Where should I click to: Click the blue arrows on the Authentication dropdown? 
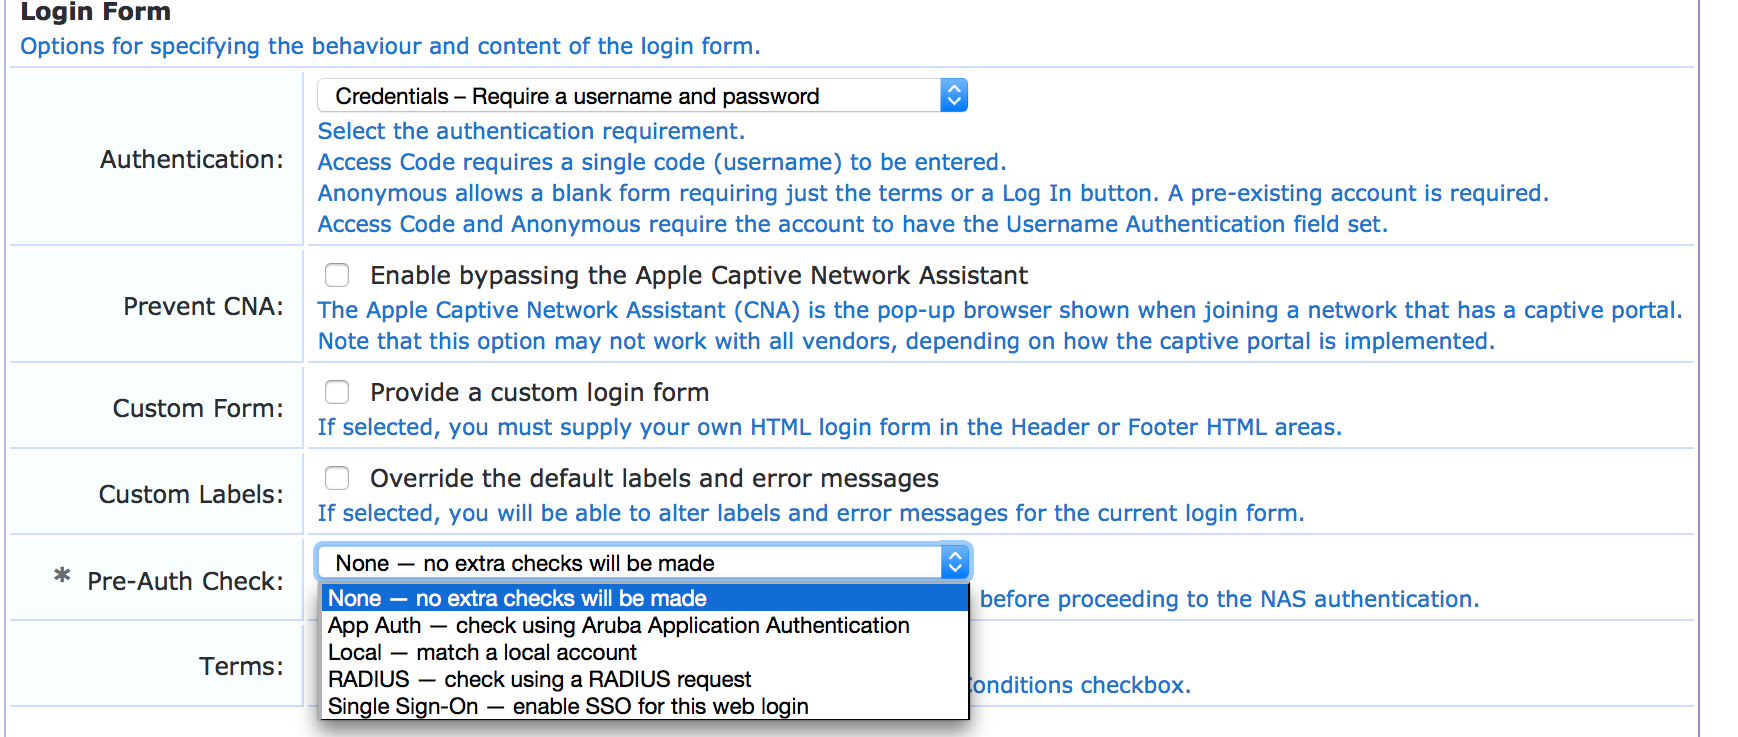tap(954, 96)
